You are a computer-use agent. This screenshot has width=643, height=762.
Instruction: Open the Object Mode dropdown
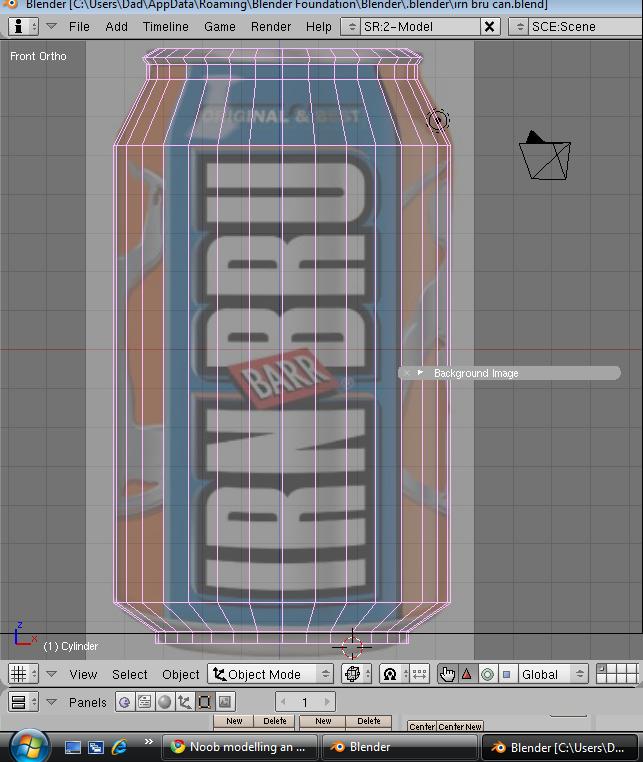(271, 674)
